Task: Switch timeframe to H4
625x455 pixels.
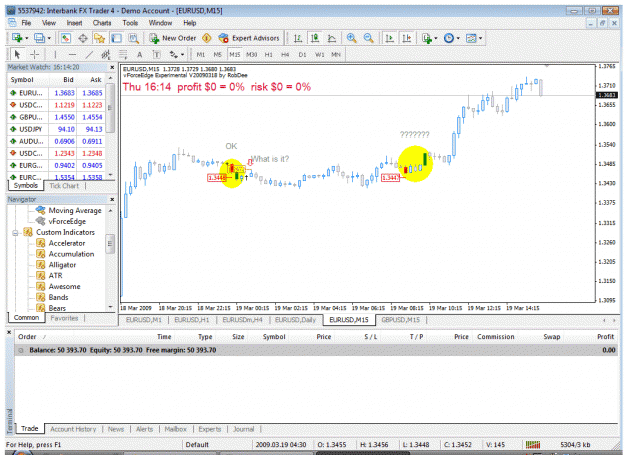Action: 285,55
